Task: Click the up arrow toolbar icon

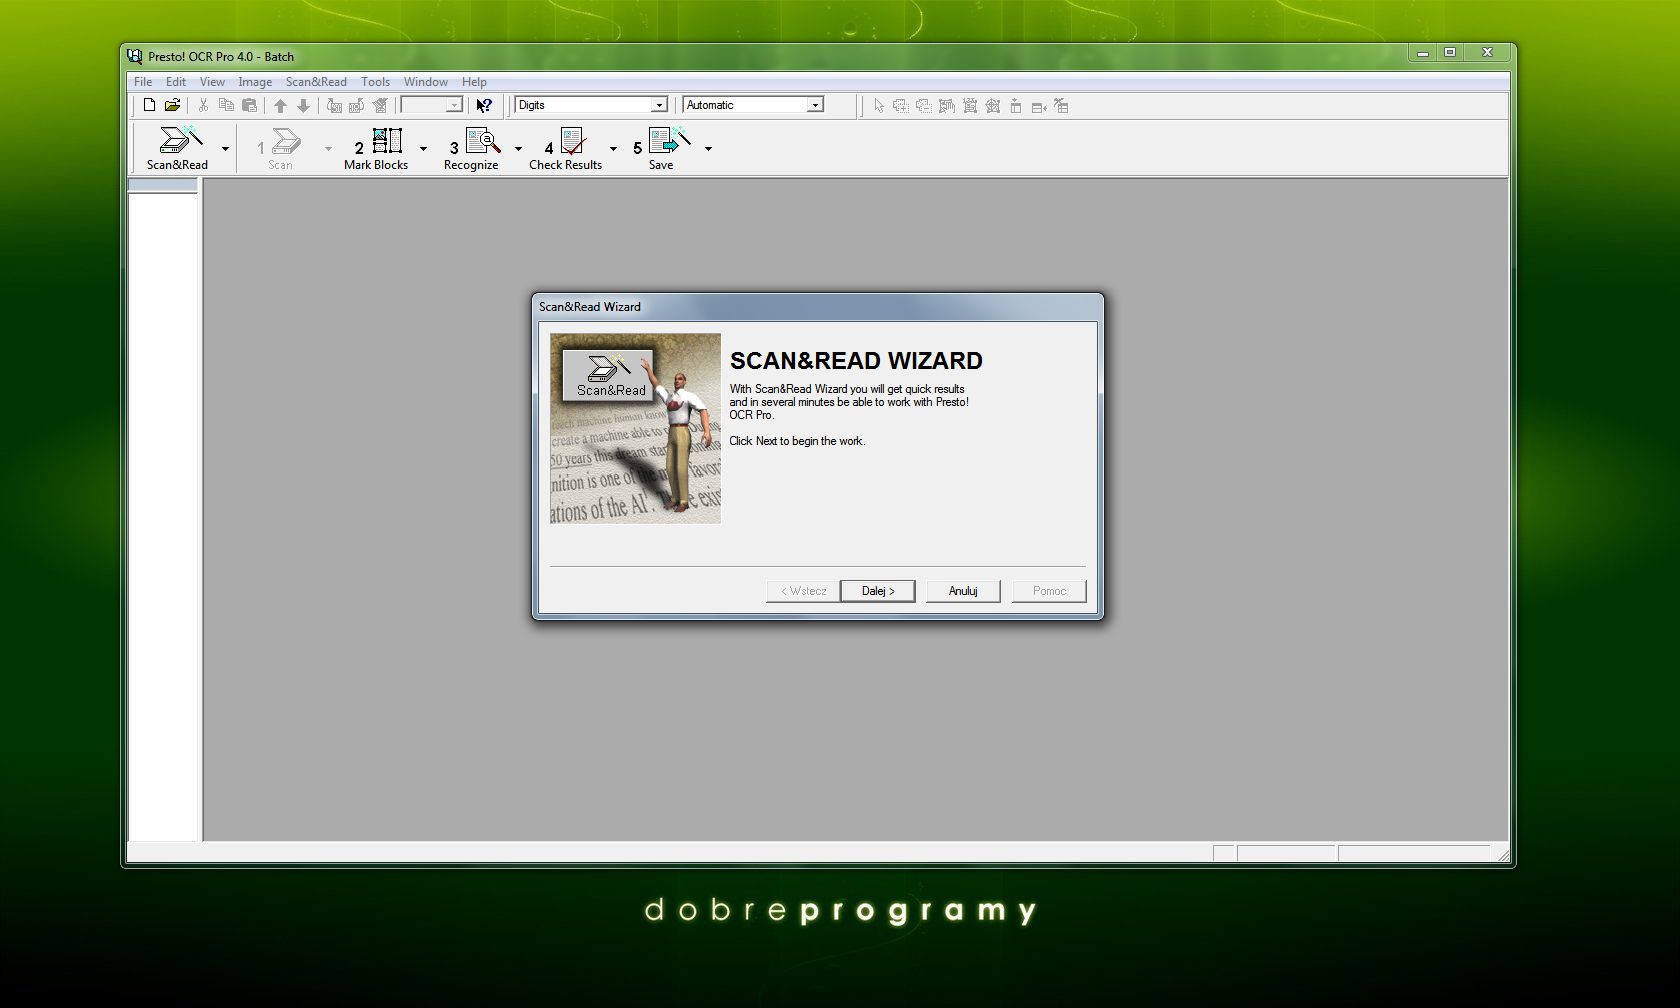Action: click(x=281, y=105)
